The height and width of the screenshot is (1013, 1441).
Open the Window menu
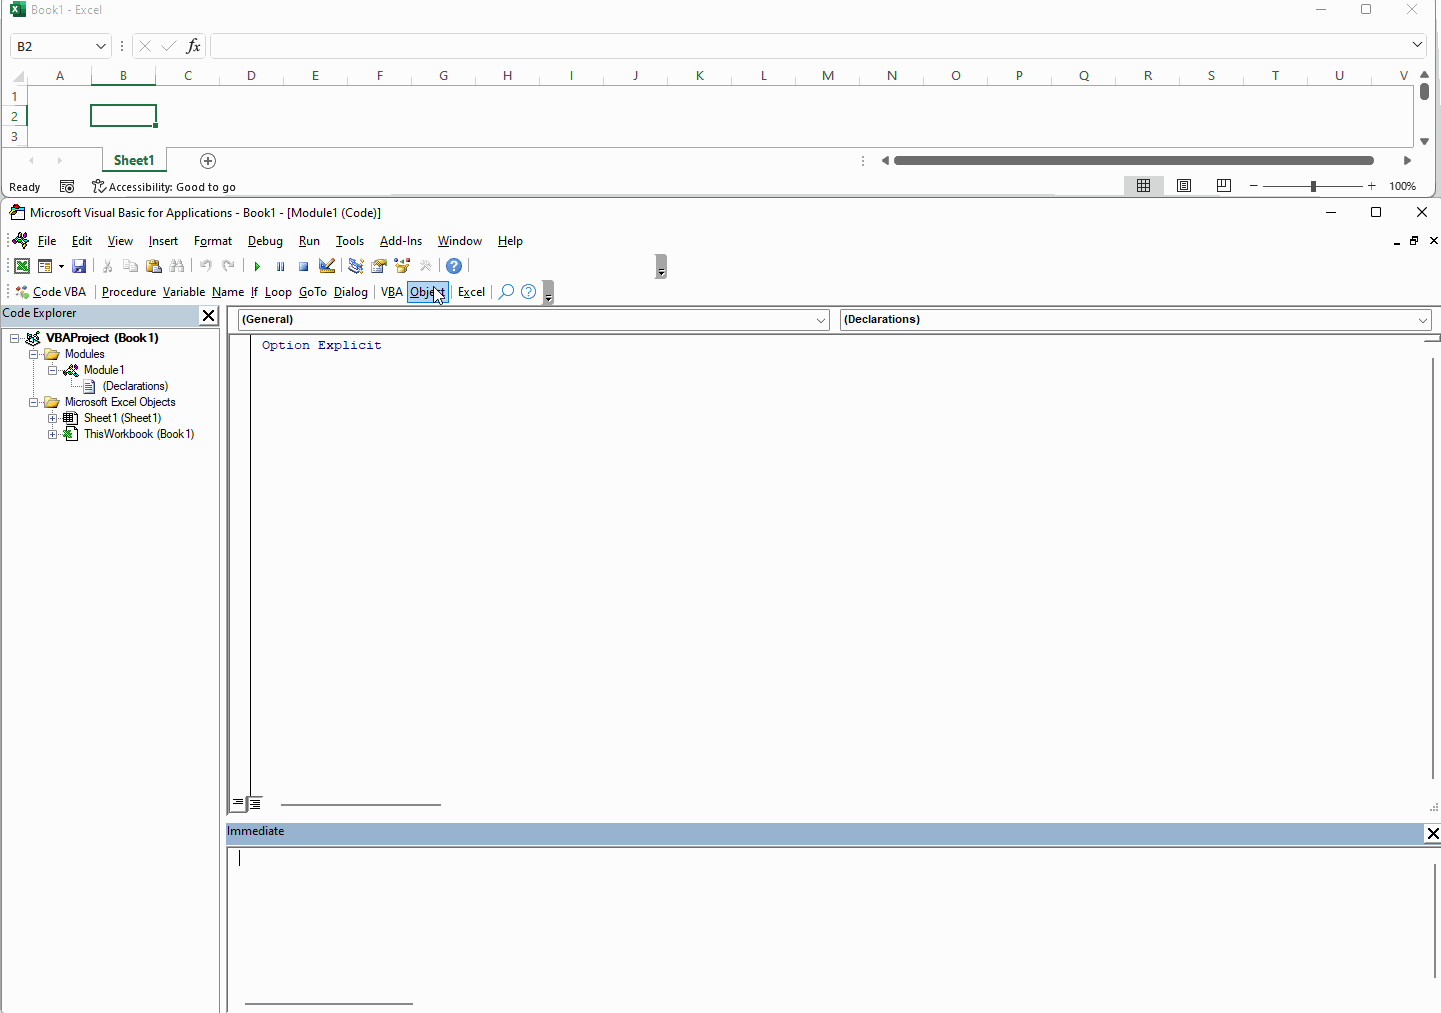(460, 241)
